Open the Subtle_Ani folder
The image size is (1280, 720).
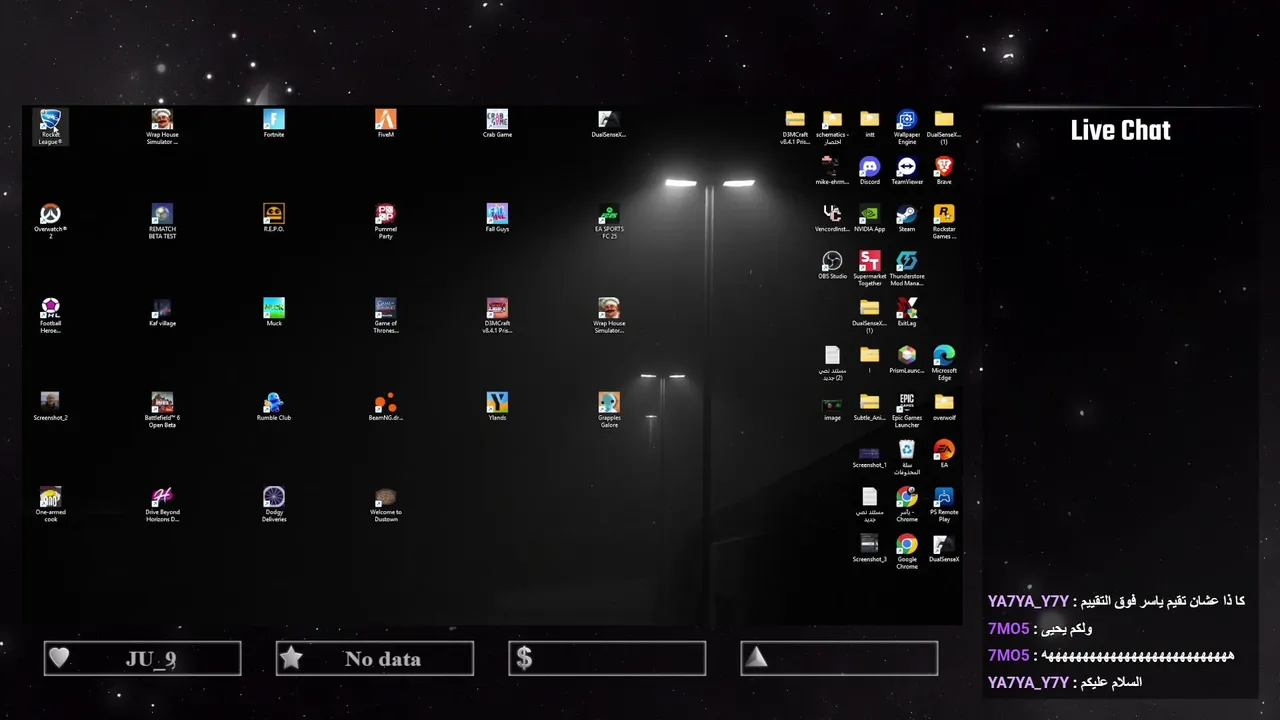click(869, 408)
